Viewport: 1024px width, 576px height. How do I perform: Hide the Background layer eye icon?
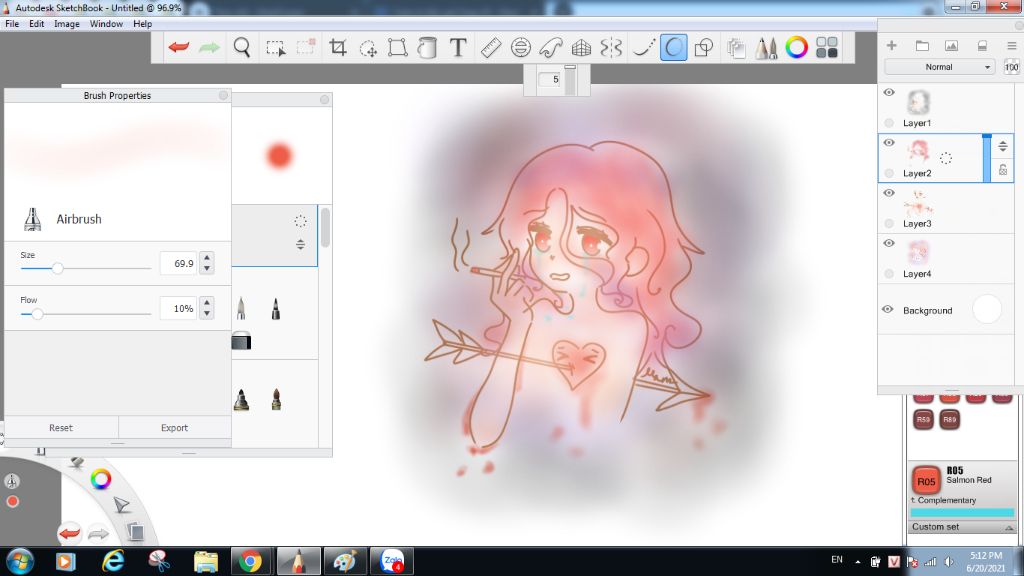pyautogui.click(x=888, y=309)
